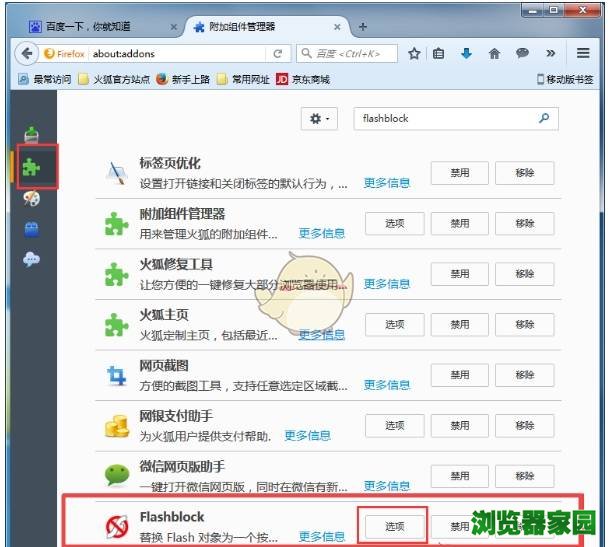Open the Appearance palette sidebar category
Screen dimensions: 615x547
click(32, 199)
